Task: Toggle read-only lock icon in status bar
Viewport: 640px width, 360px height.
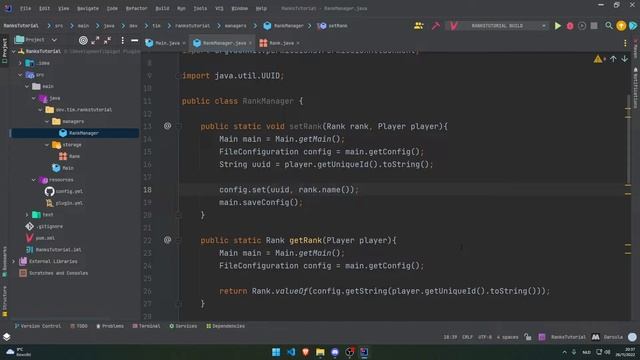Action: [528, 337]
